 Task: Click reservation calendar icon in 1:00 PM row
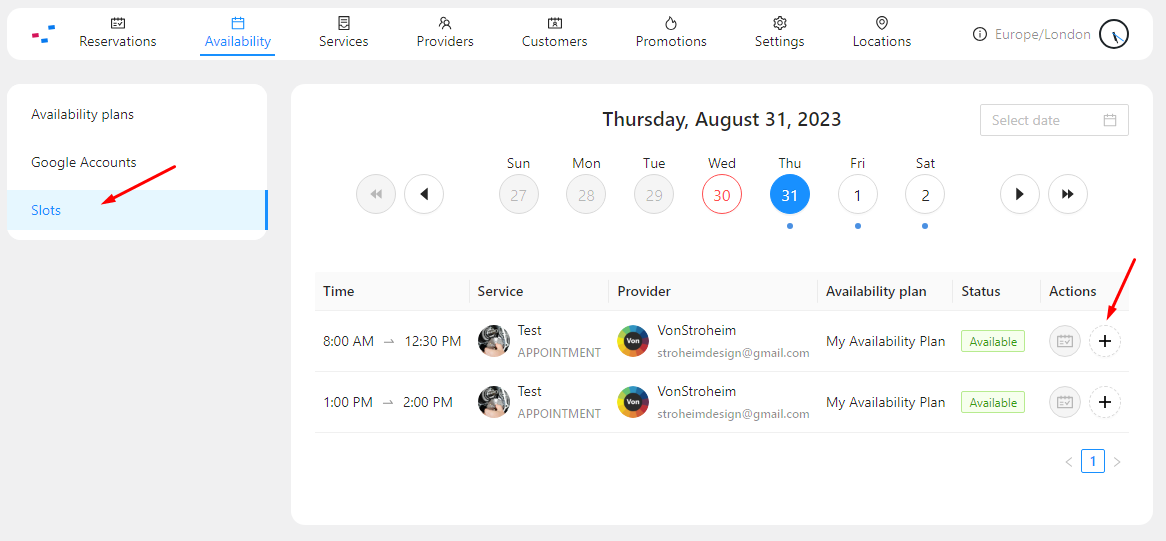(1065, 402)
